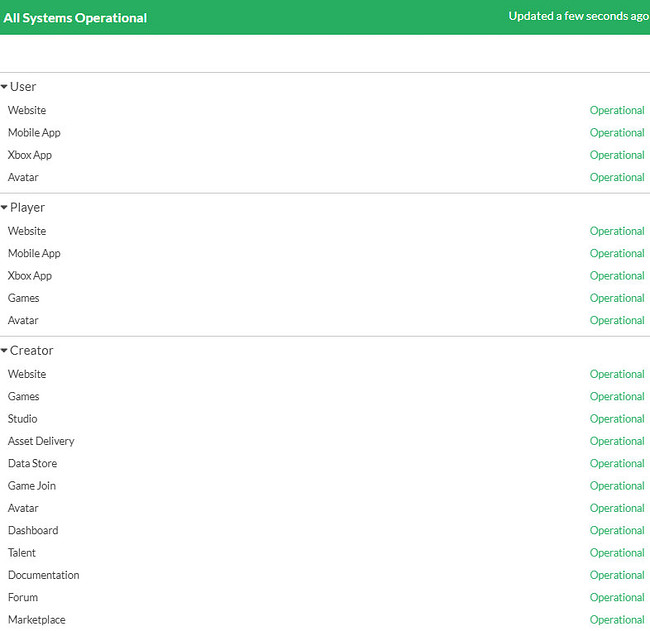Select Avatar under the User section
The height and width of the screenshot is (631, 650).
tap(23, 177)
